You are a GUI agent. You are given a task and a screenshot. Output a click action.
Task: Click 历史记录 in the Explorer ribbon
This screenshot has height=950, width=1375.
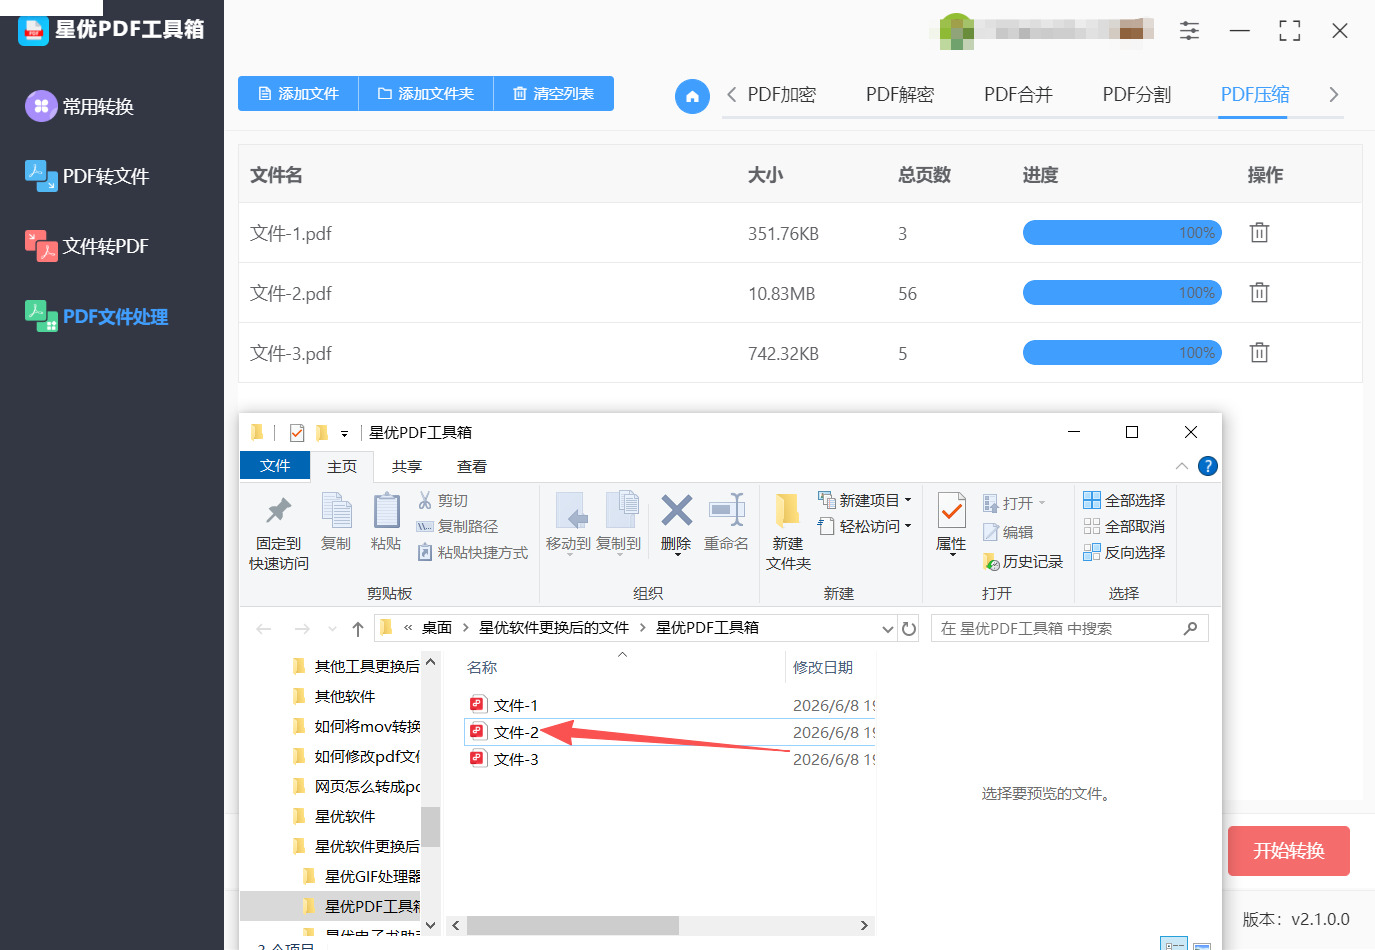(1023, 562)
